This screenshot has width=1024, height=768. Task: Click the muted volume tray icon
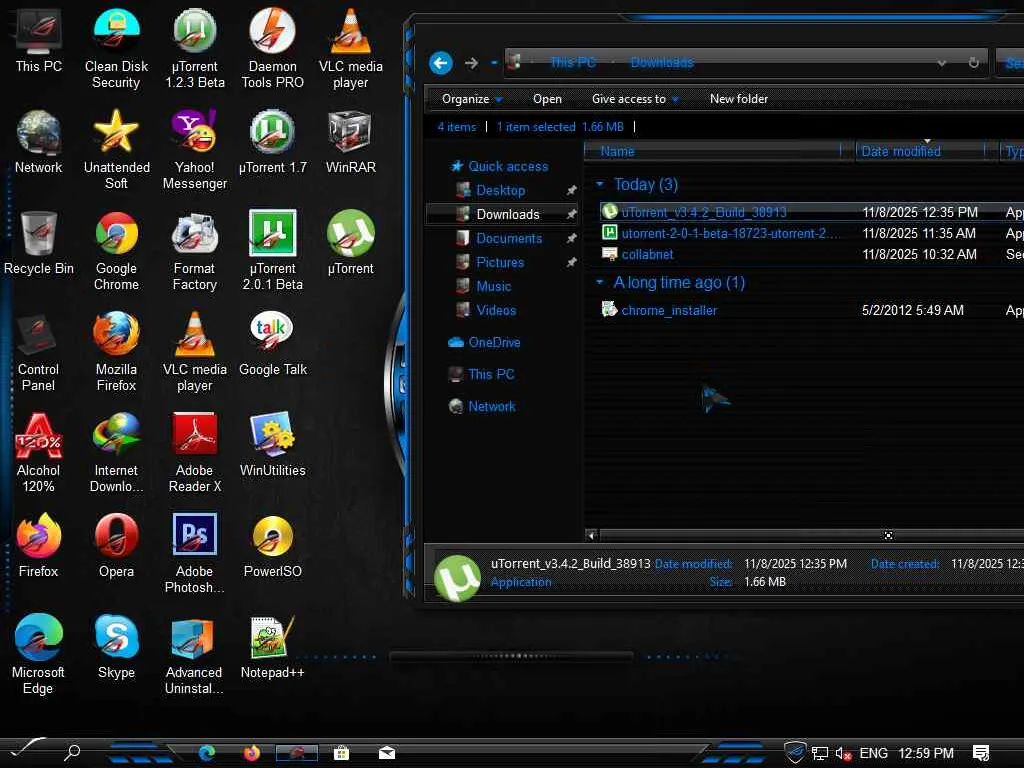[843, 753]
